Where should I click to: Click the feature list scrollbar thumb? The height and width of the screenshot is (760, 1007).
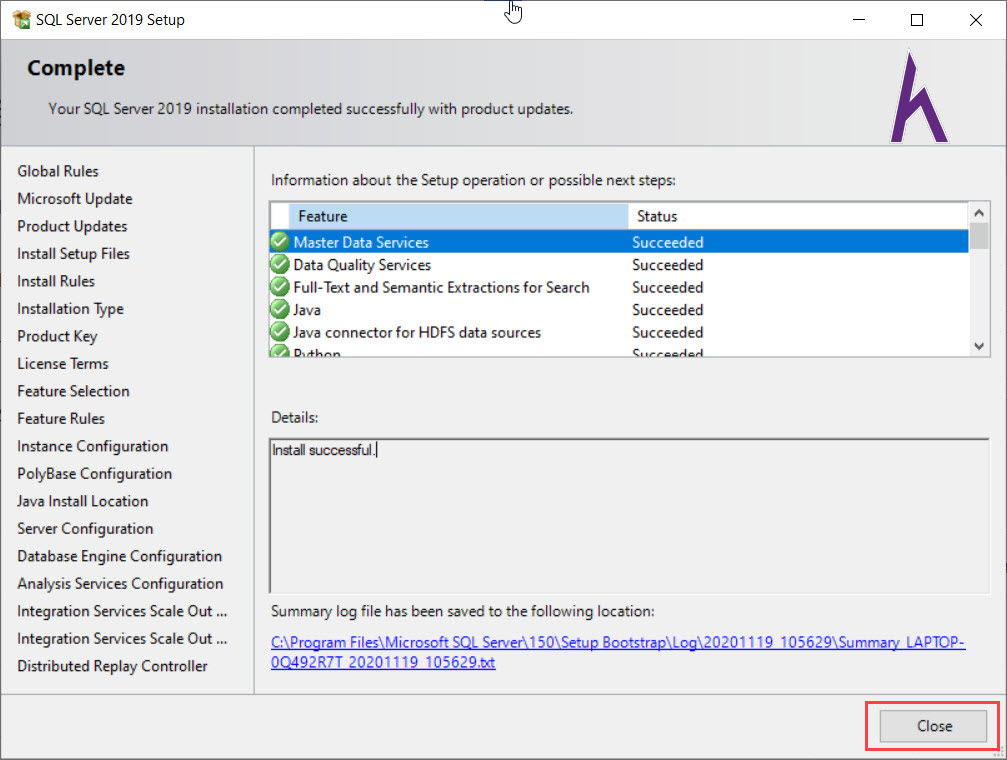pyautogui.click(x=979, y=236)
